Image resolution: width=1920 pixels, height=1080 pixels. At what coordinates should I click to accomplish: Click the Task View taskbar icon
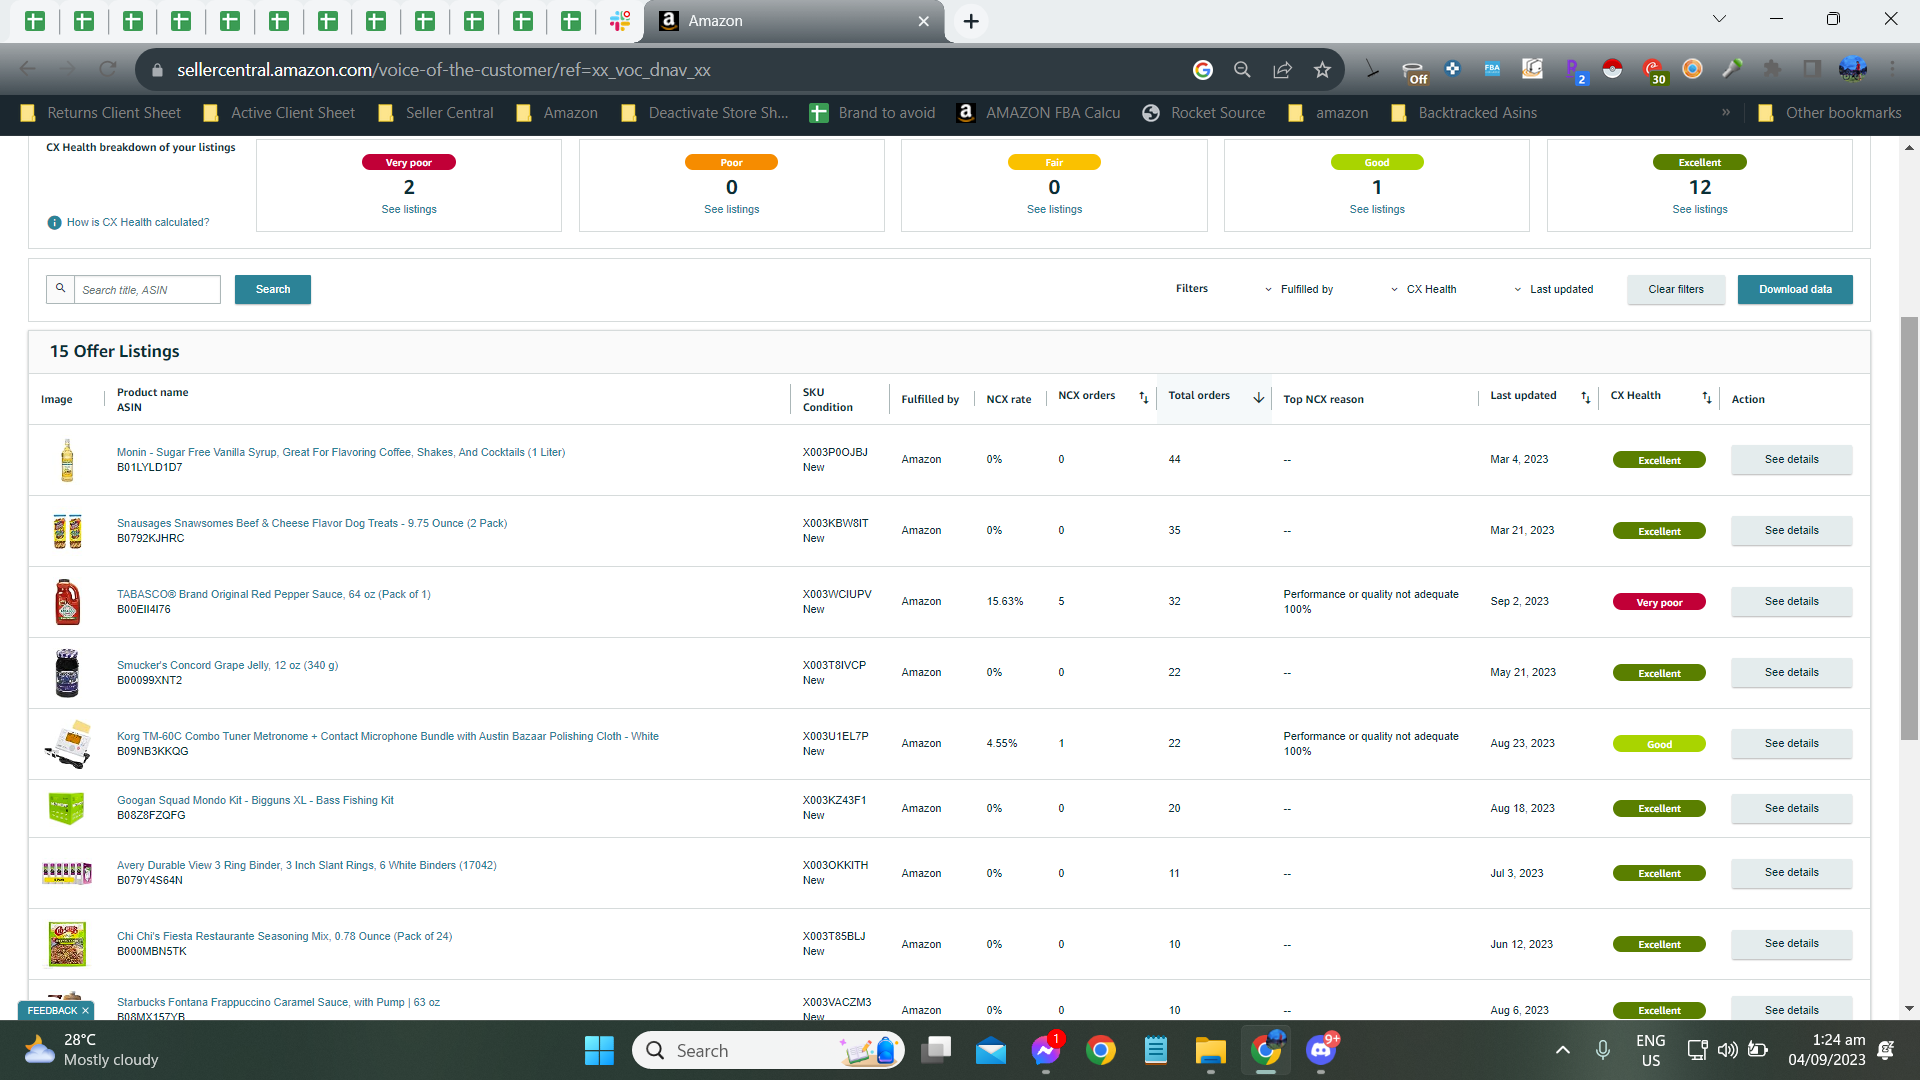pyautogui.click(x=937, y=1051)
